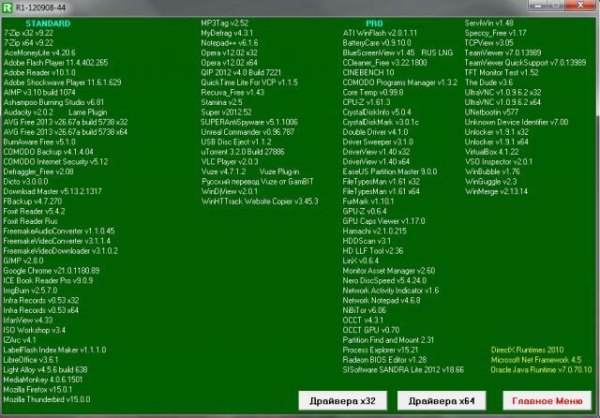Open the CPU-Z v1.61.3 entry
The width and height of the screenshot is (600, 418).
[x=367, y=102]
